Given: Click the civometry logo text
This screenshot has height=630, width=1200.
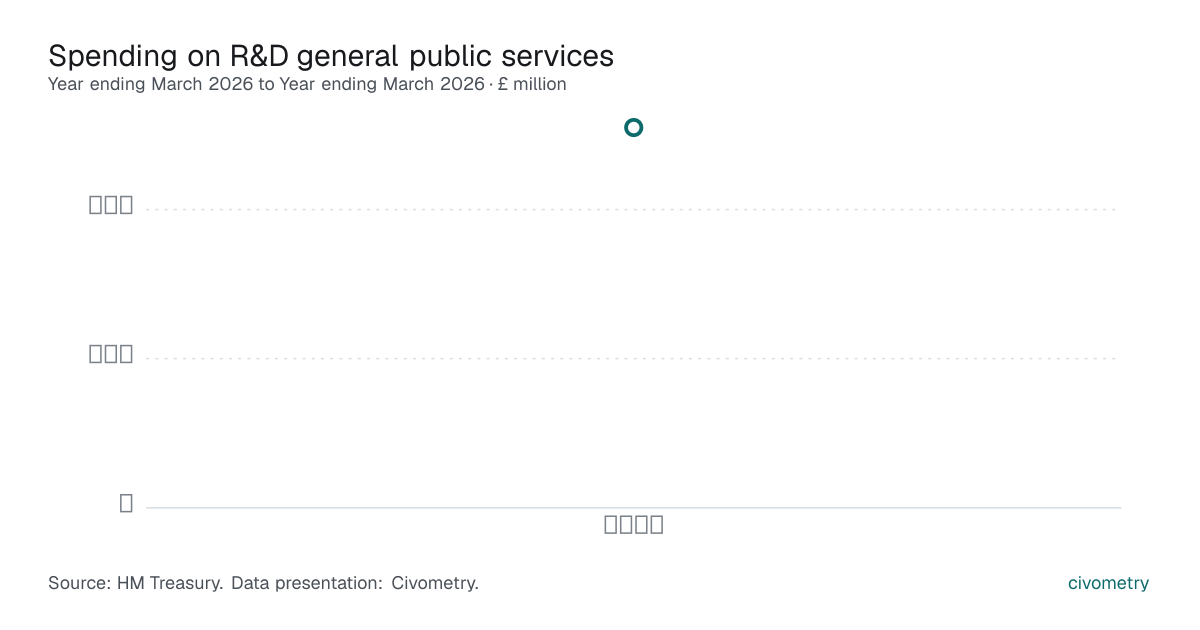Looking at the screenshot, I should click(x=1108, y=583).
